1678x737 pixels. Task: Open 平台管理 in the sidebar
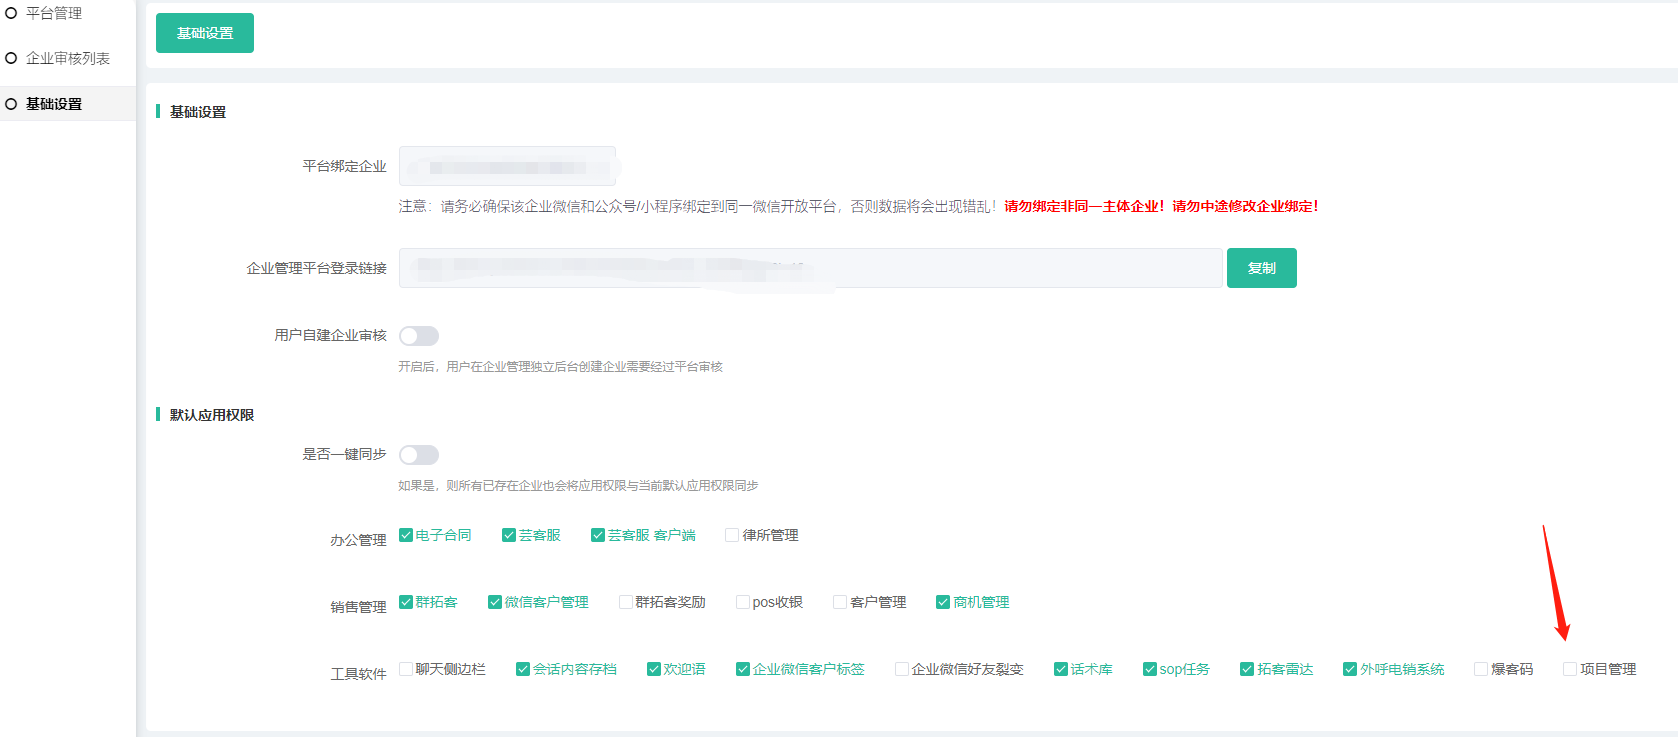pyautogui.click(x=53, y=13)
